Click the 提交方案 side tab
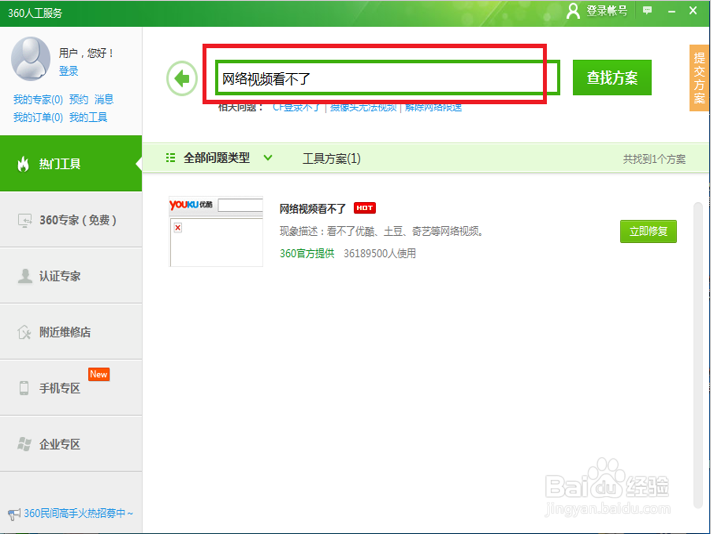The image size is (711, 534). pyautogui.click(x=699, y=78)
